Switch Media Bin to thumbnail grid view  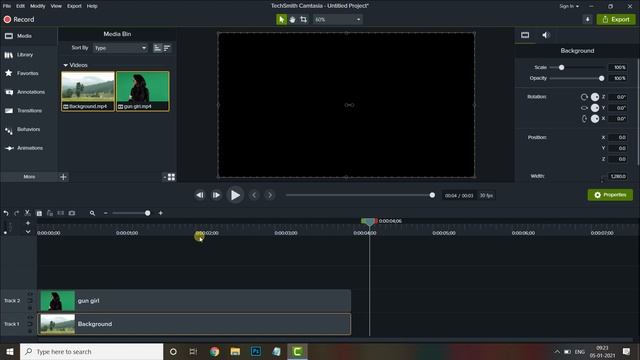point(171,177)
